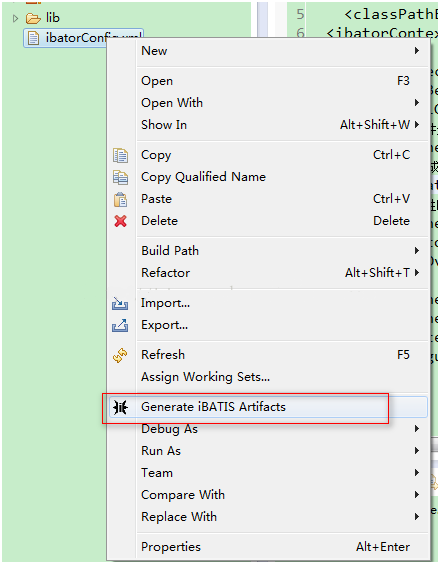Click the Copy icon in context menu
Image resolution: width=440 pixels, height=564 pixels.
click(x=120, y=155)
